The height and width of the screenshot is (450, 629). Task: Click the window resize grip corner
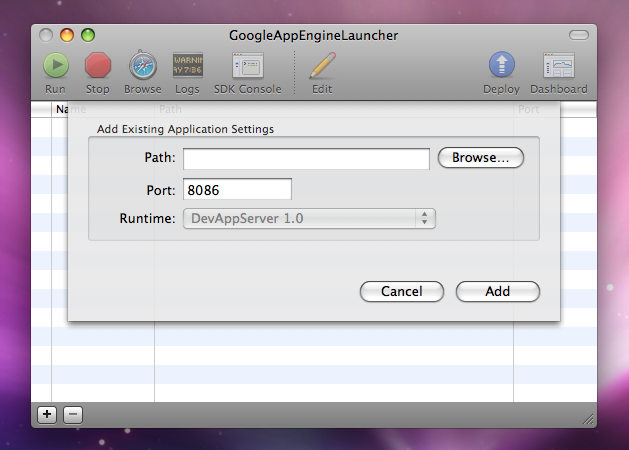pos(588,420)
